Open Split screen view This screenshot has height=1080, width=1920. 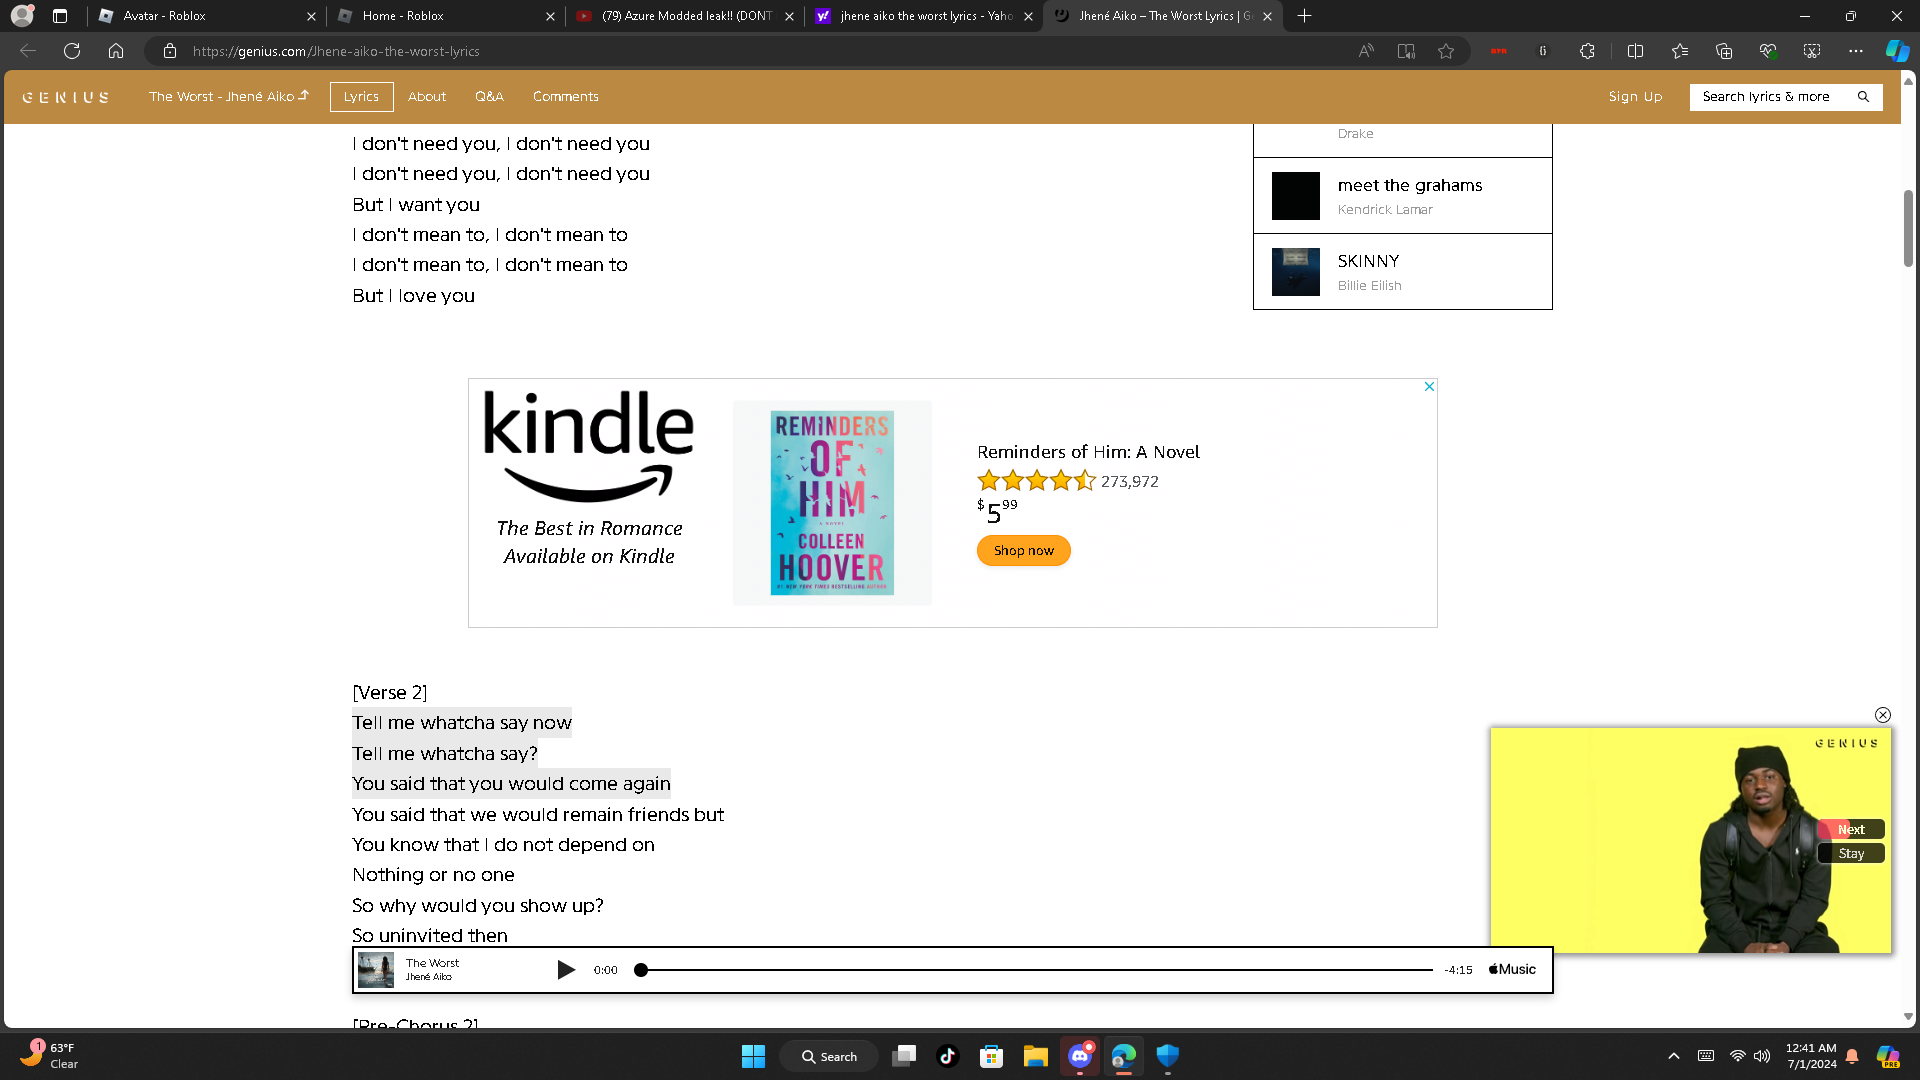click(x=1636, y=51)
